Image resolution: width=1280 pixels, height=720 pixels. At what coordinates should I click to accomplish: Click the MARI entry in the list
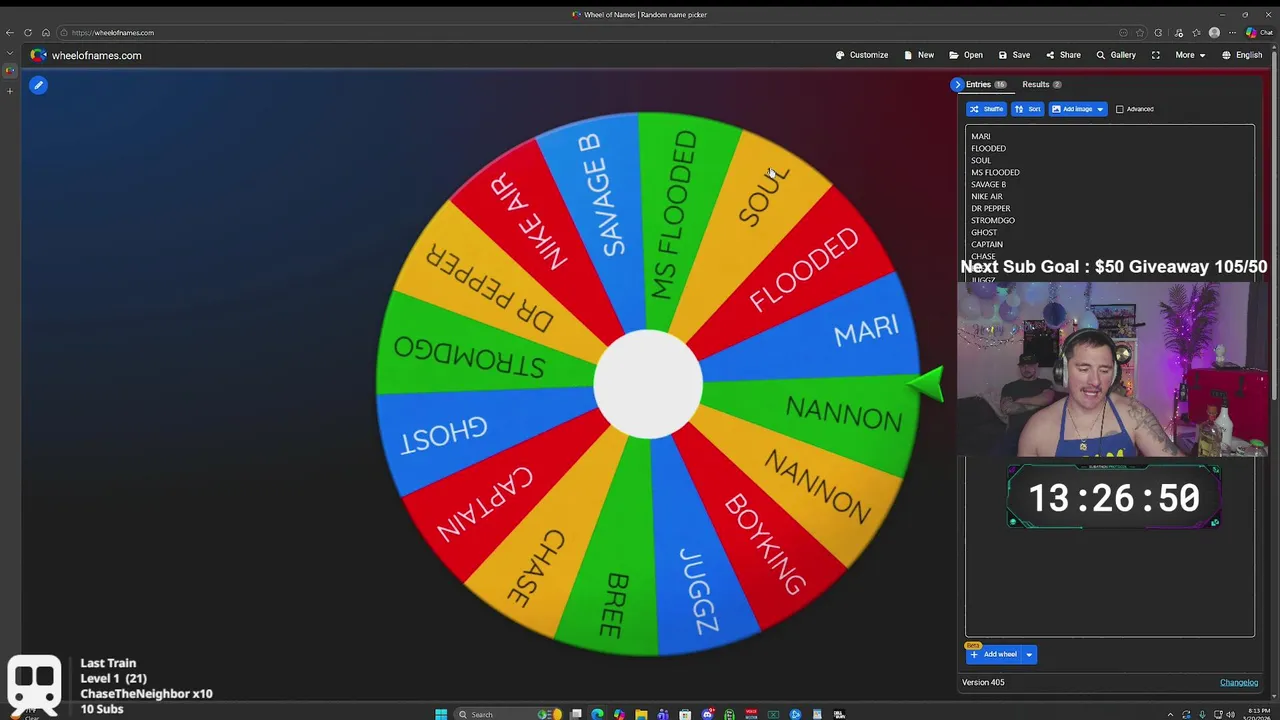[981, 137]
